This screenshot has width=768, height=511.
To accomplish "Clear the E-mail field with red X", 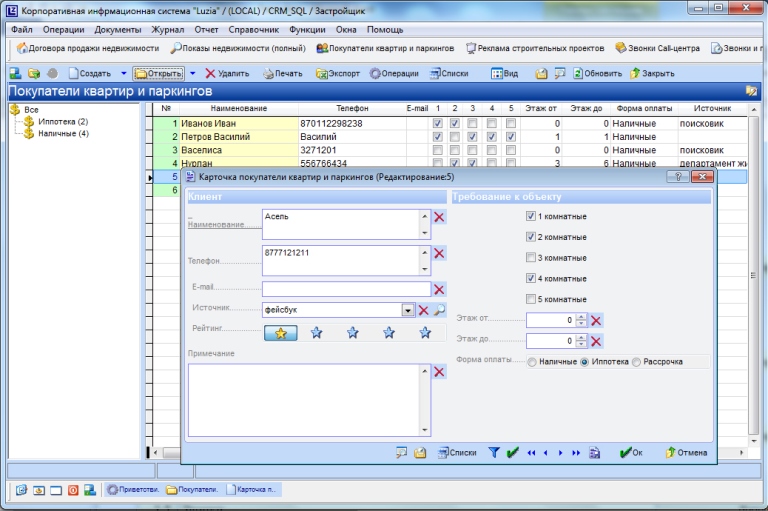I will (439, 290).
